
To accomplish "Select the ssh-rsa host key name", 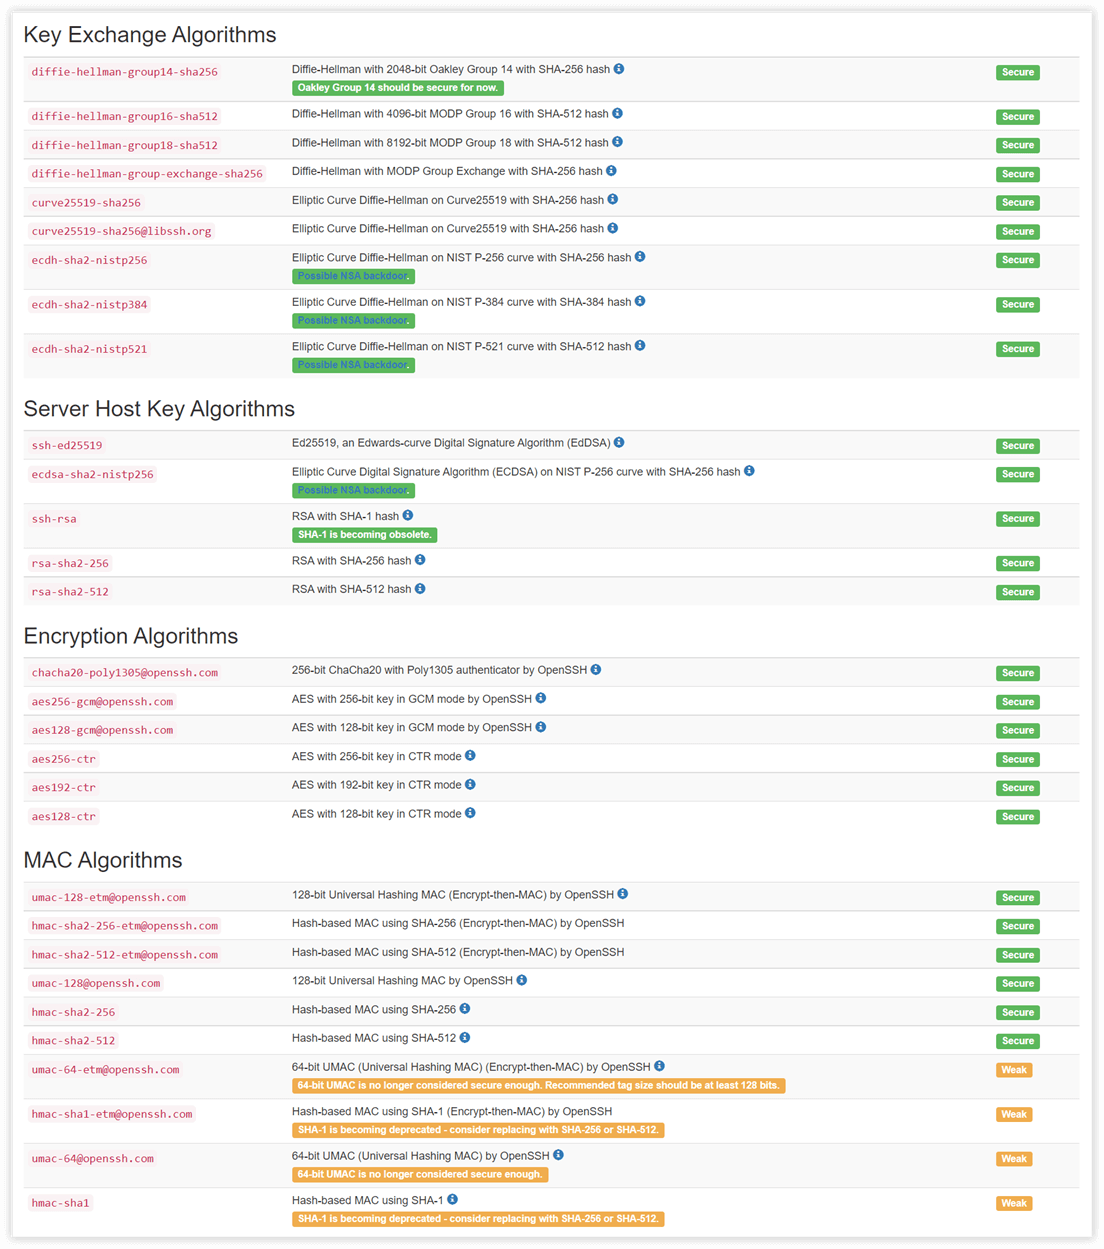I will click(x=54, y=519).
